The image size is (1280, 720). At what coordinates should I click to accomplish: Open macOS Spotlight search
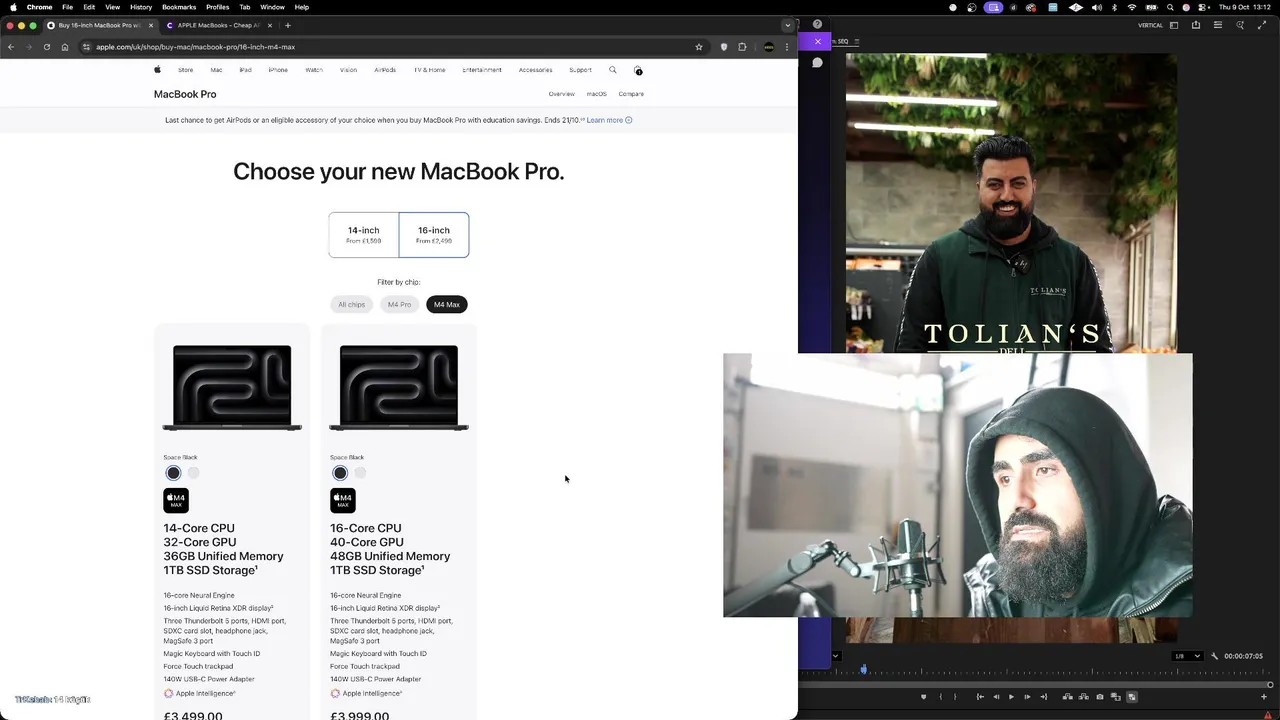(1170, 7)
